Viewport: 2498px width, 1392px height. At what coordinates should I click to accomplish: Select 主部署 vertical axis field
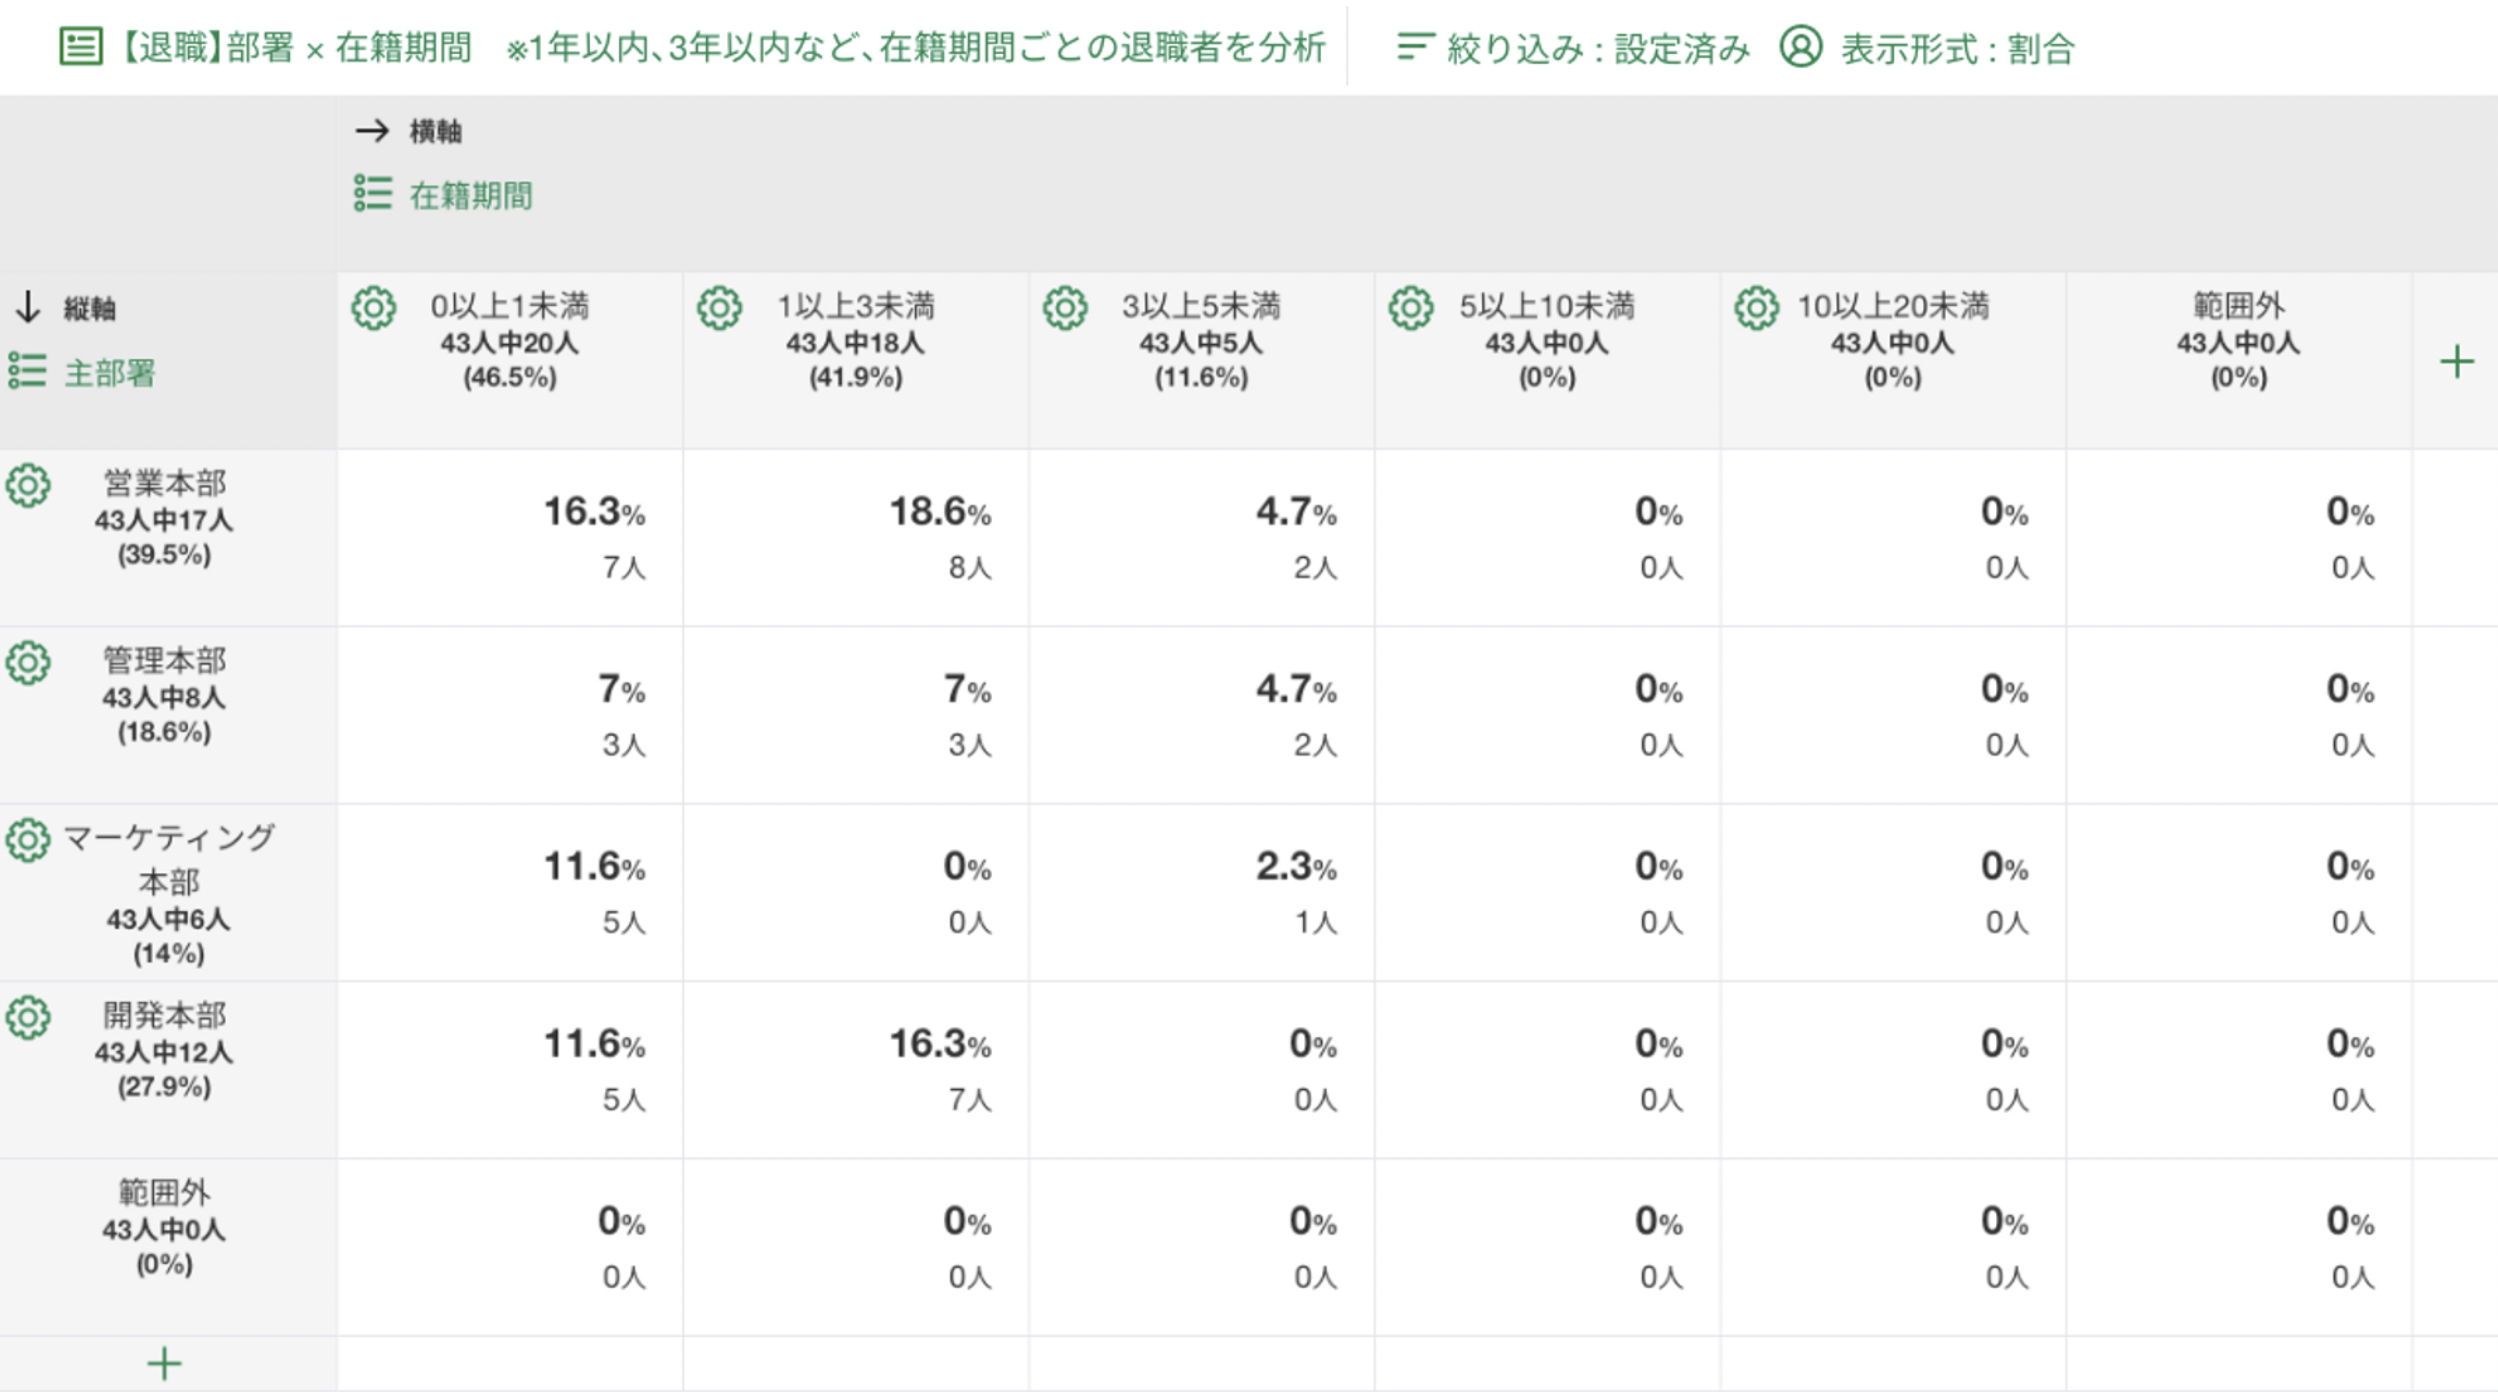pyautogui.click(x=109, y=373)
